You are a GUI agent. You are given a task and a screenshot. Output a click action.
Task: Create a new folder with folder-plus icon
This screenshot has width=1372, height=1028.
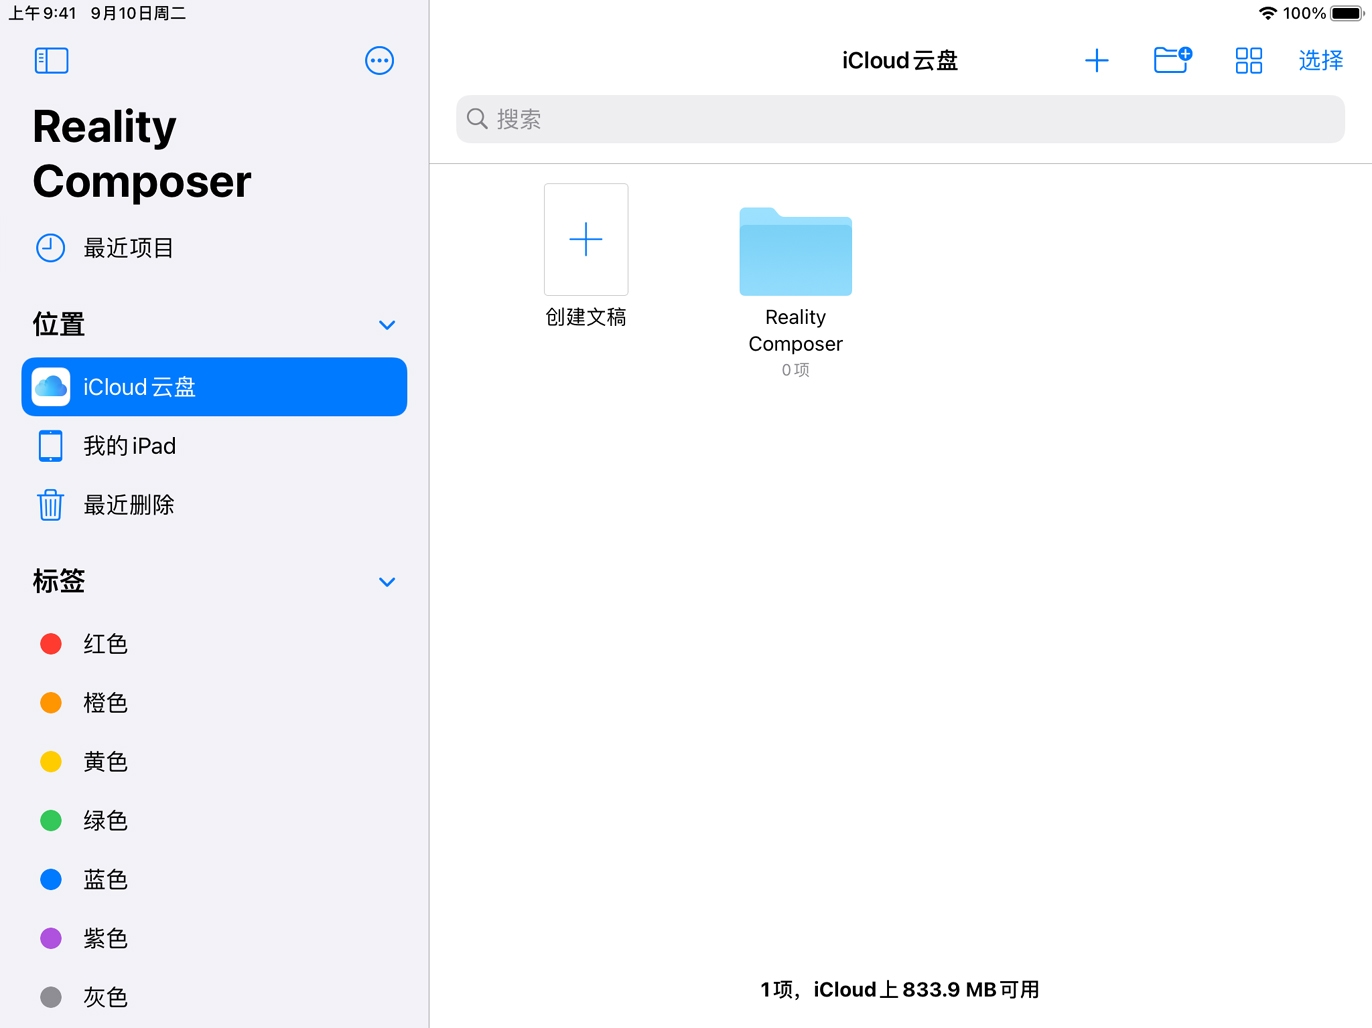pos(1173,60)
